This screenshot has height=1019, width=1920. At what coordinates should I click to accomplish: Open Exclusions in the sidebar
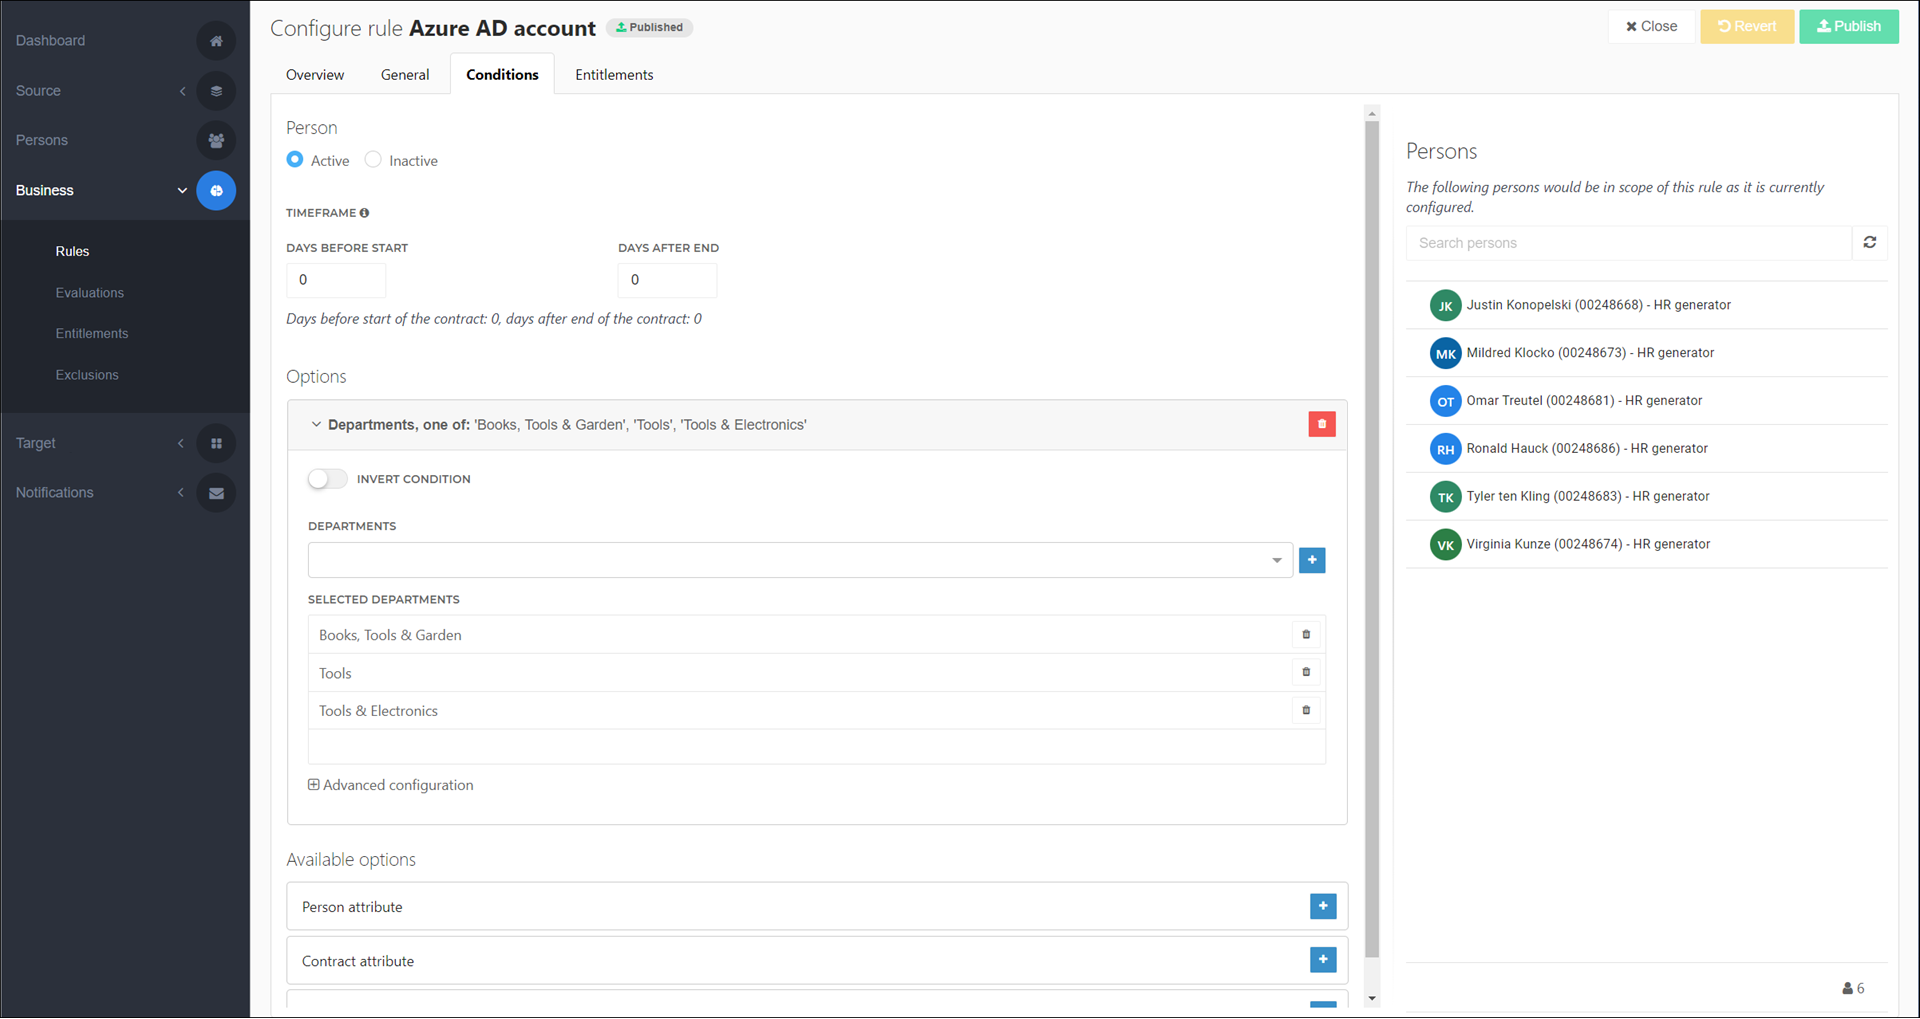(87, 375)
